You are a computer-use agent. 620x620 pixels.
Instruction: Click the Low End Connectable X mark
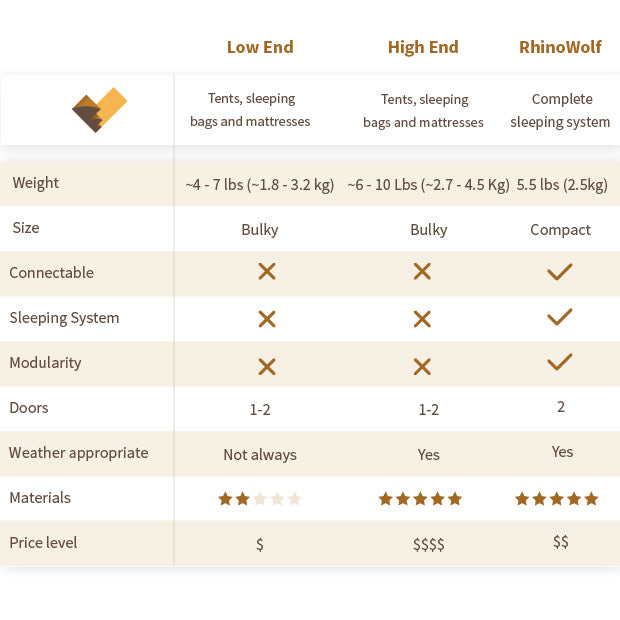267,272
